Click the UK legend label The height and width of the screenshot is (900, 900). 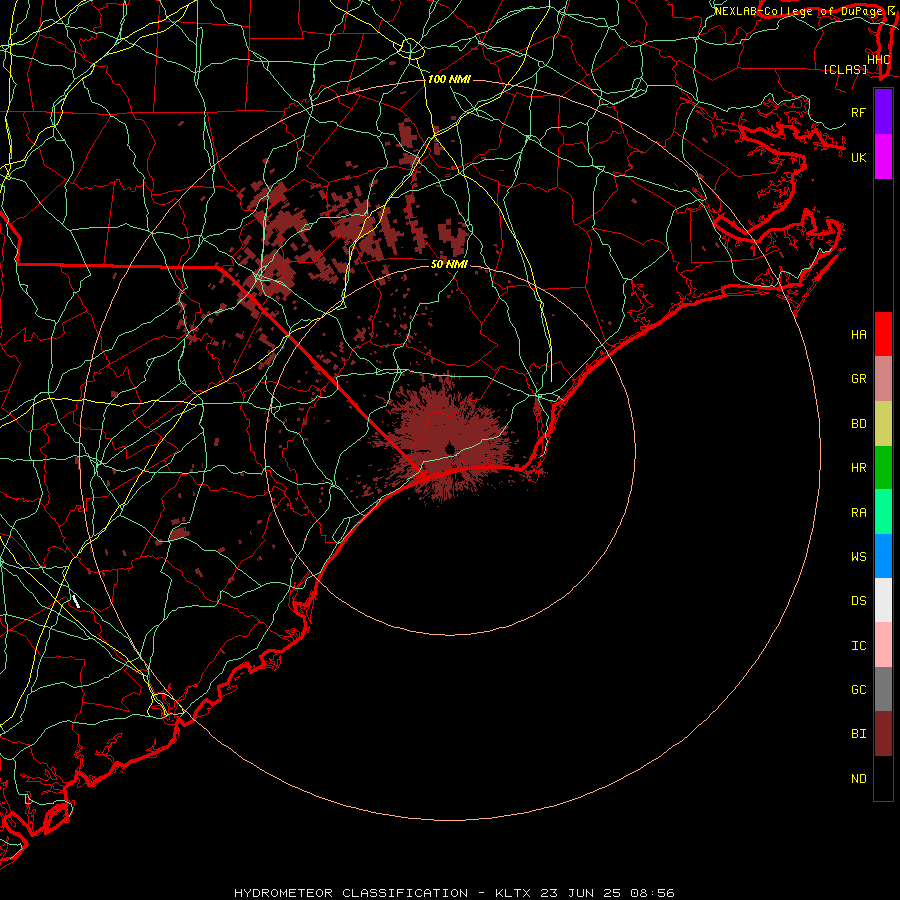coord(858,157)
